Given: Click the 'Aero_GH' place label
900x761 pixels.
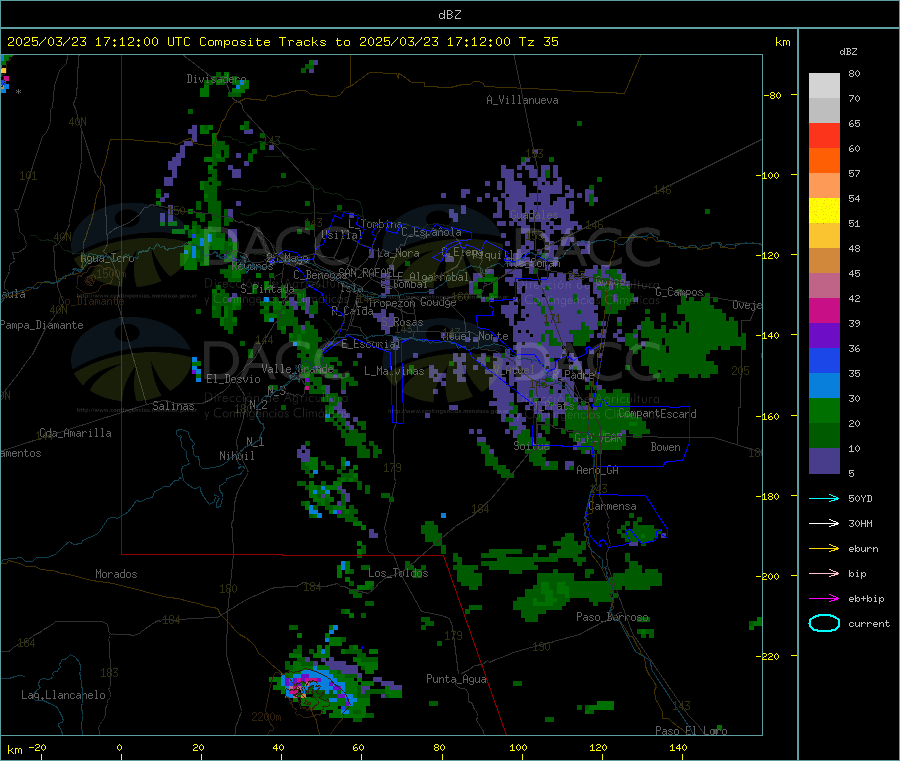Looking at the screenshot, I should [598, 470].
